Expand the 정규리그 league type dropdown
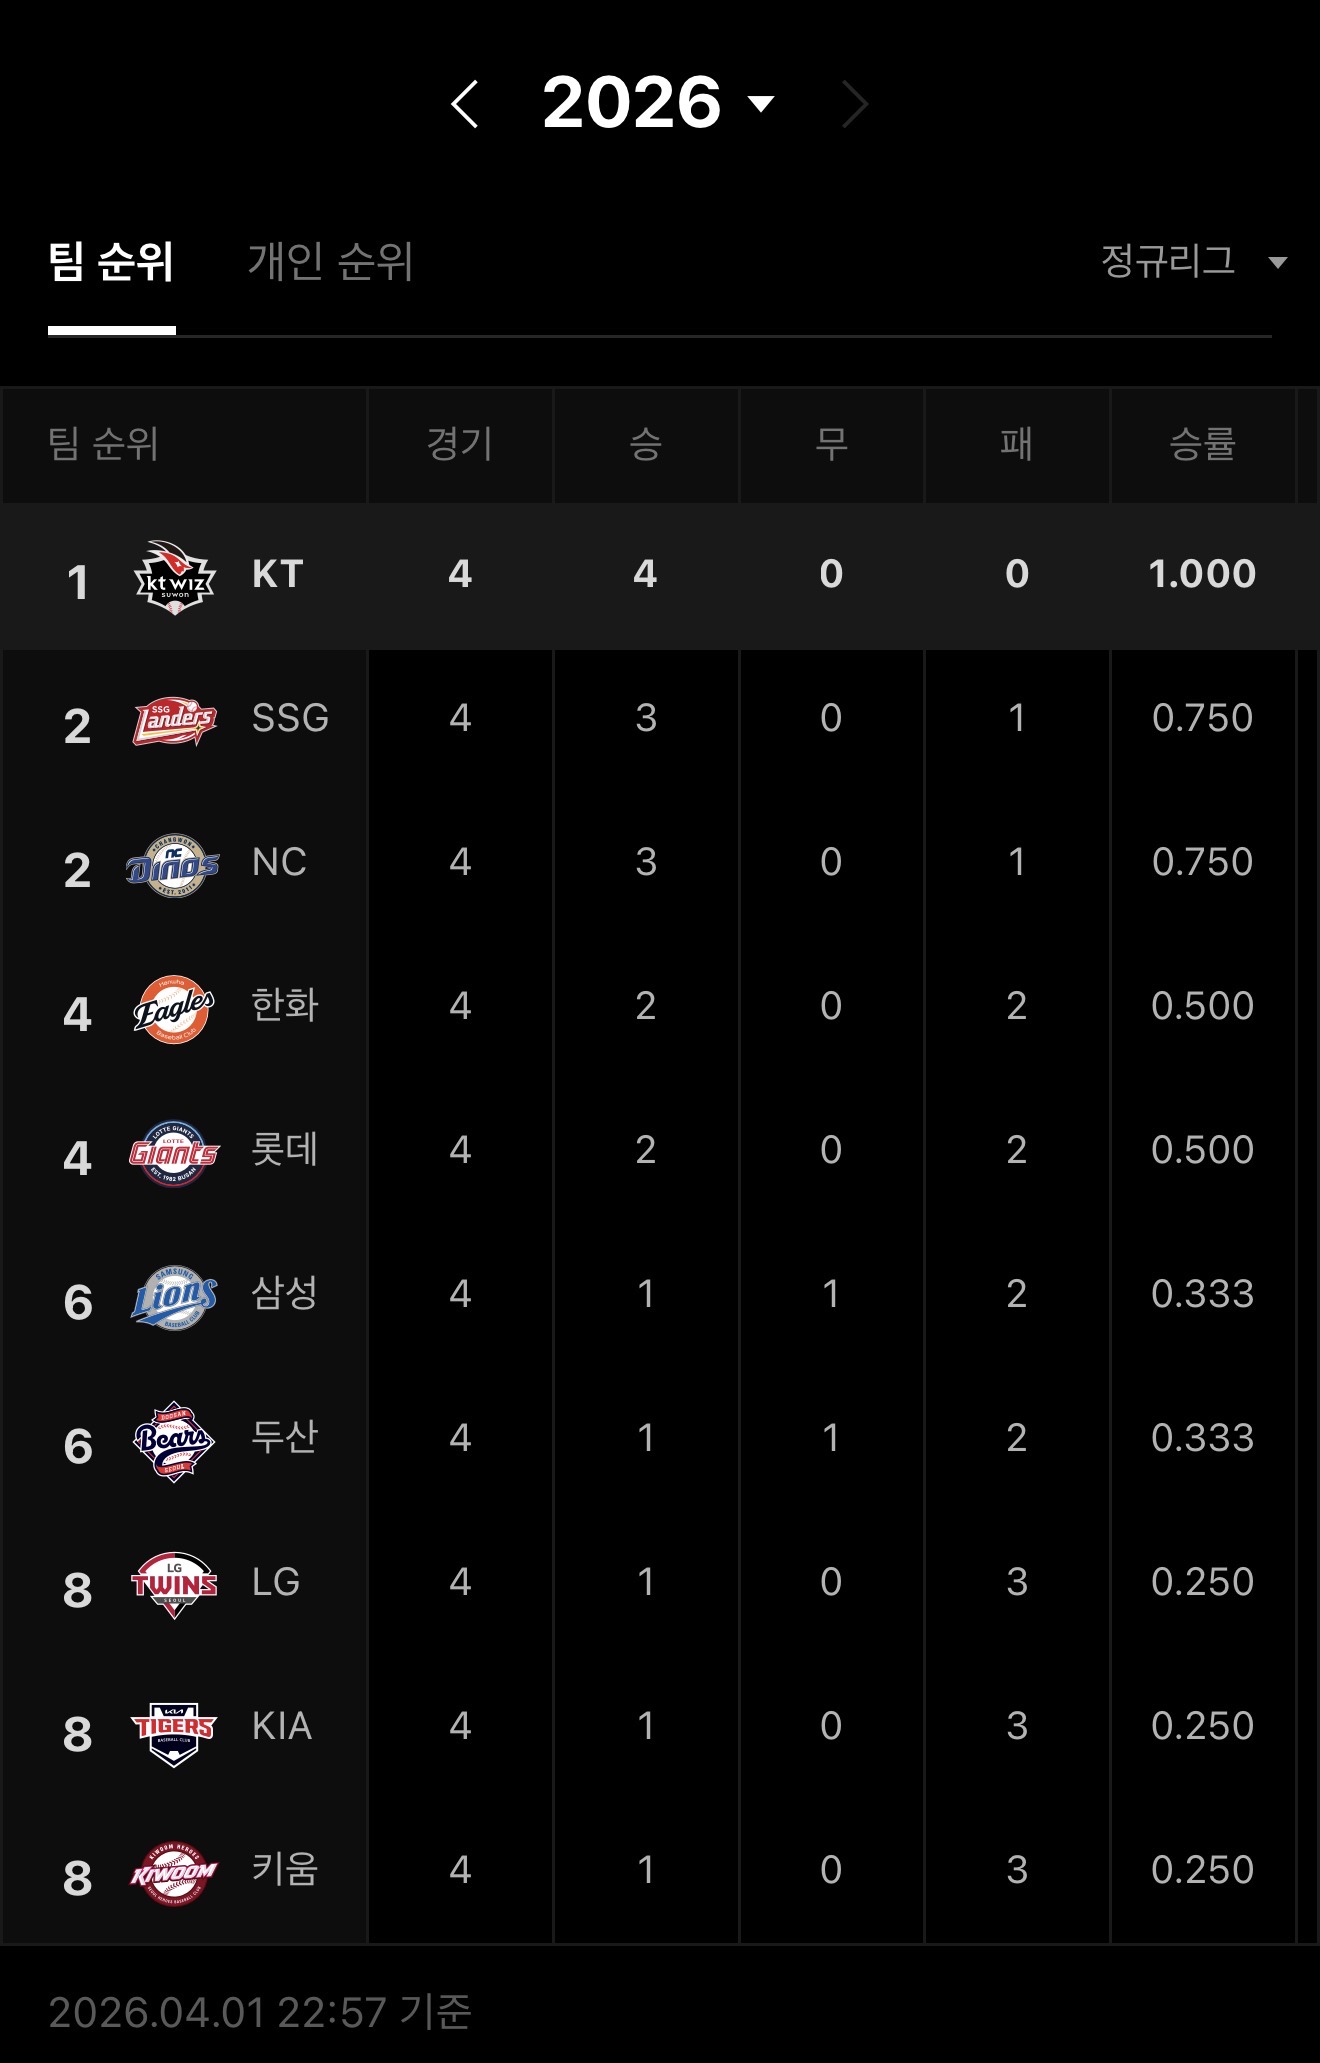 1192,262
